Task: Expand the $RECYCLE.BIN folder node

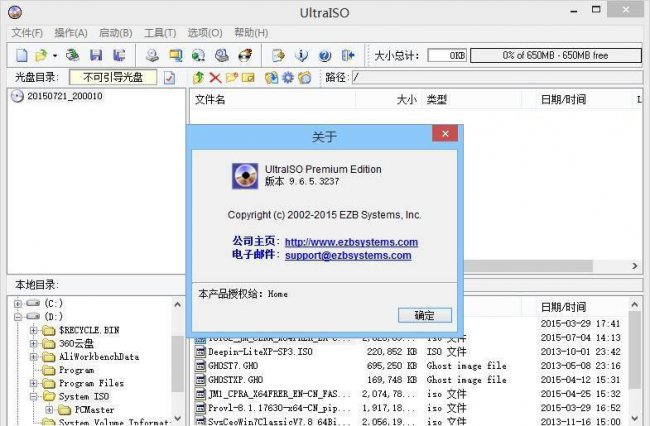Action: [x=34, y=330]
